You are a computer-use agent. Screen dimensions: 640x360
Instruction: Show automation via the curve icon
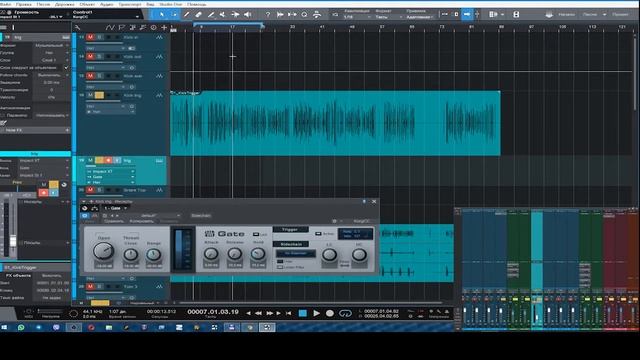click(109, 27)
